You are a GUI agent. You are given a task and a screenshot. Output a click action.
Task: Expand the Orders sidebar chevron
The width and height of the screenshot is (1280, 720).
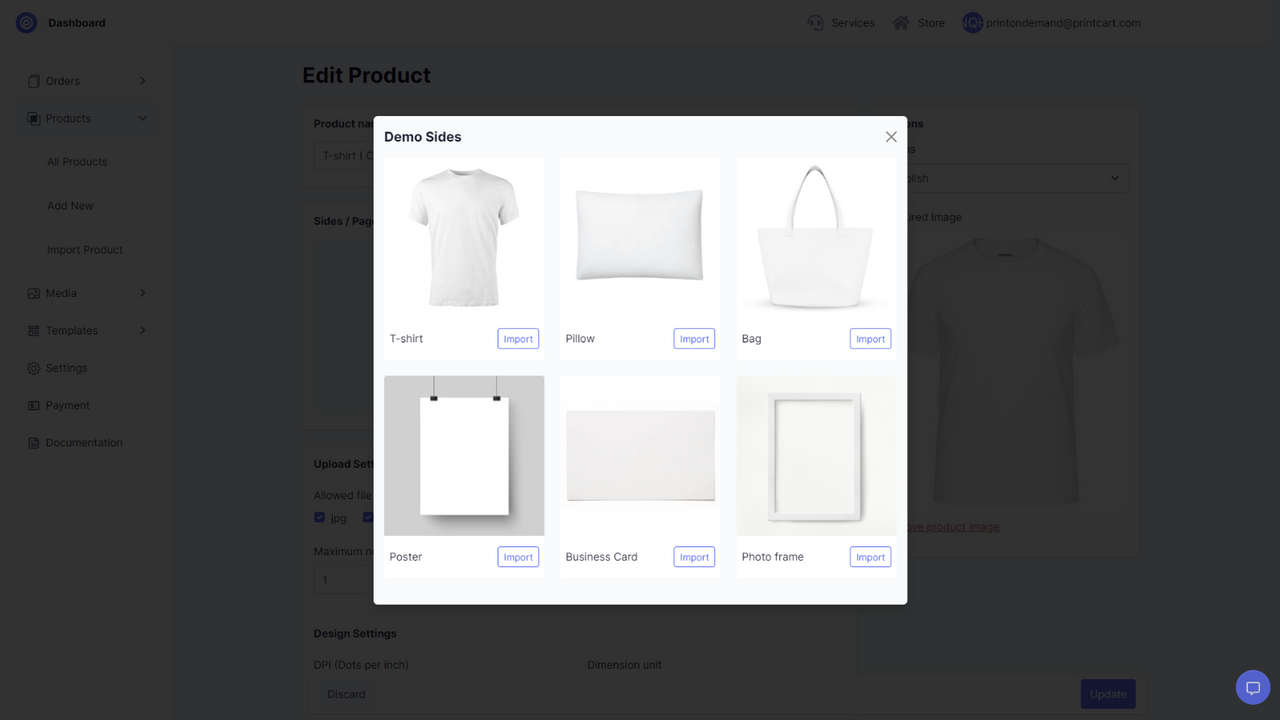[143, 80]
